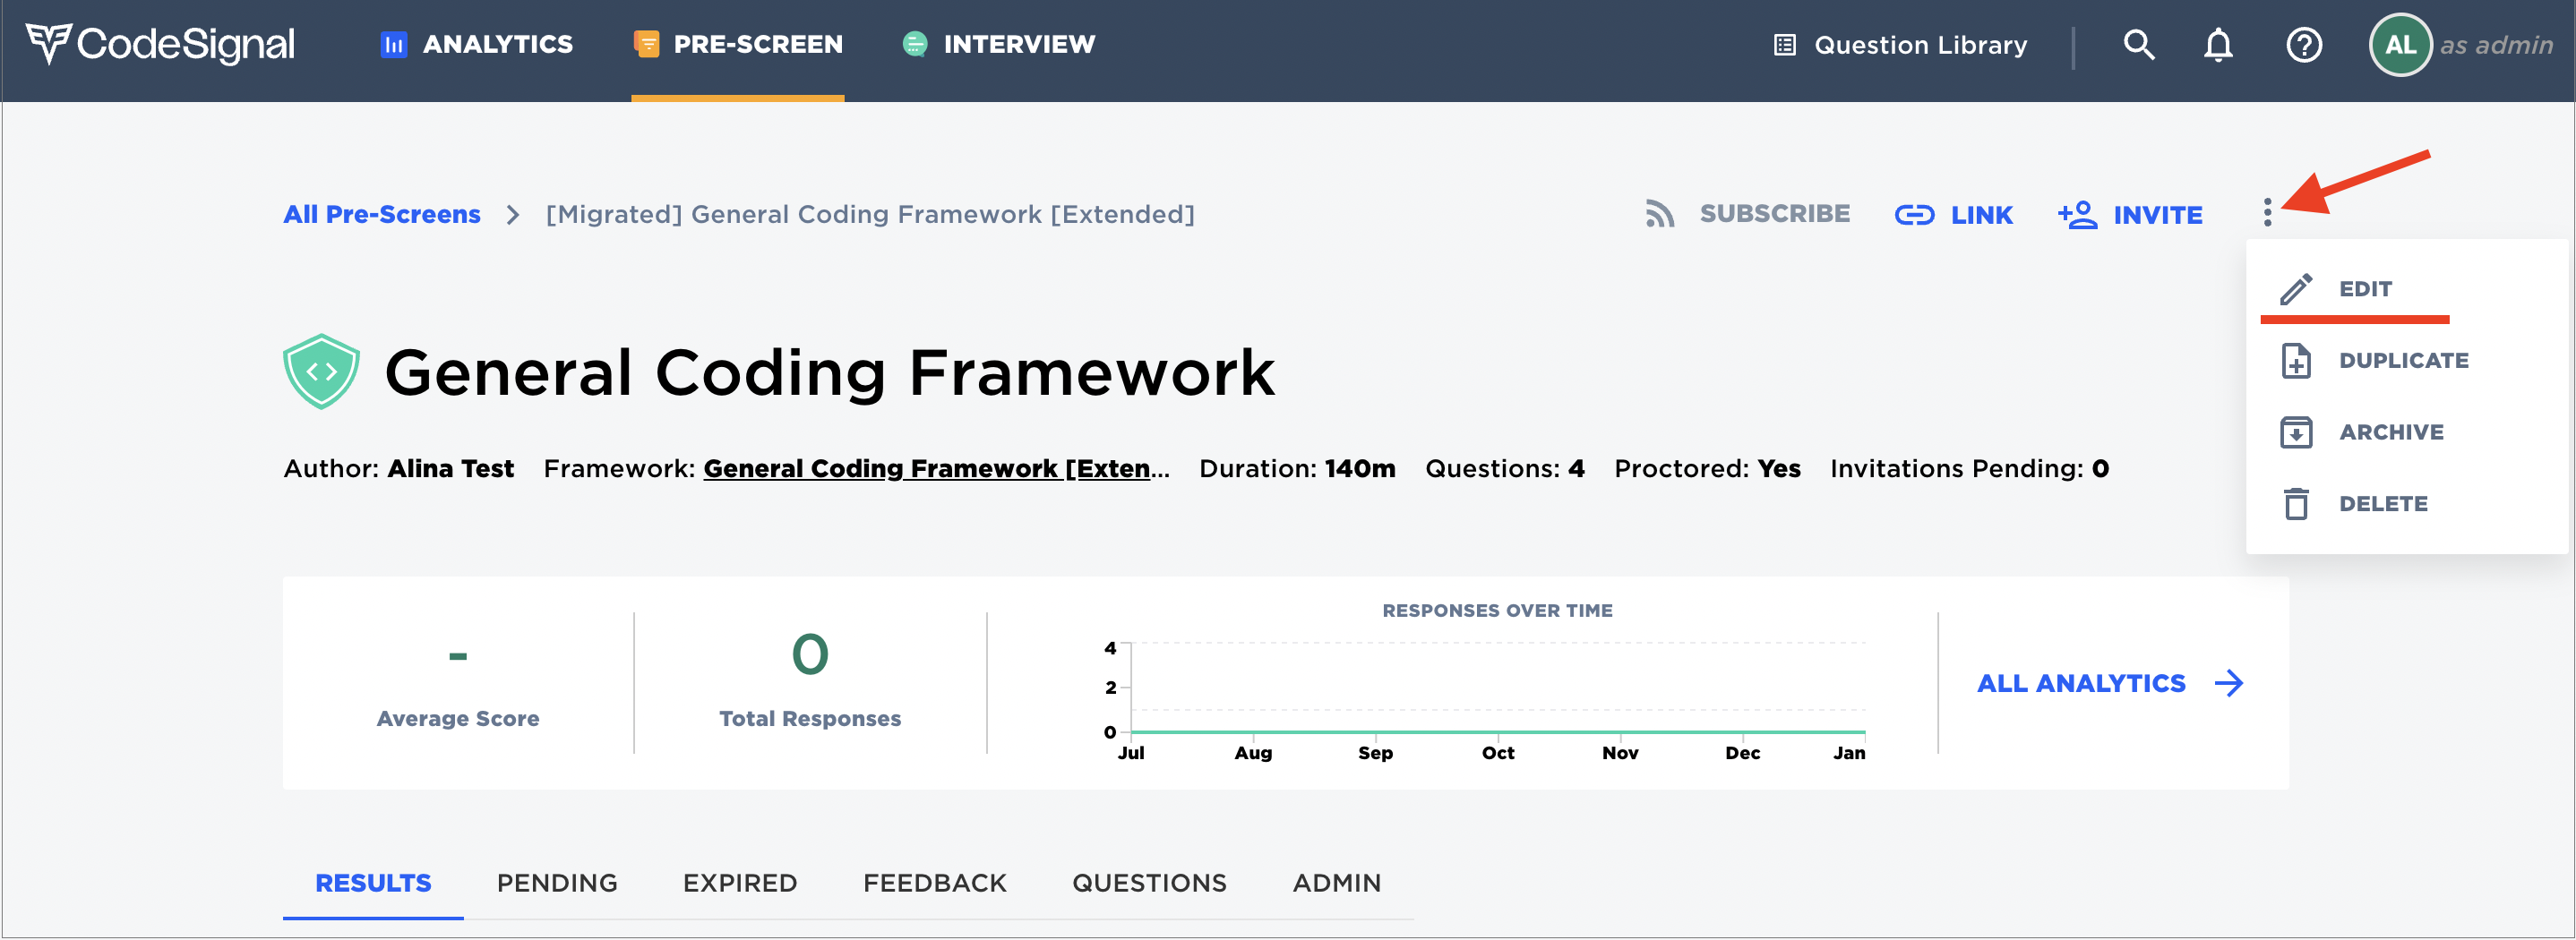The image size is (2576, 940).
Task: Open notifications with the bell icon
Action: tap(2218, 44)
